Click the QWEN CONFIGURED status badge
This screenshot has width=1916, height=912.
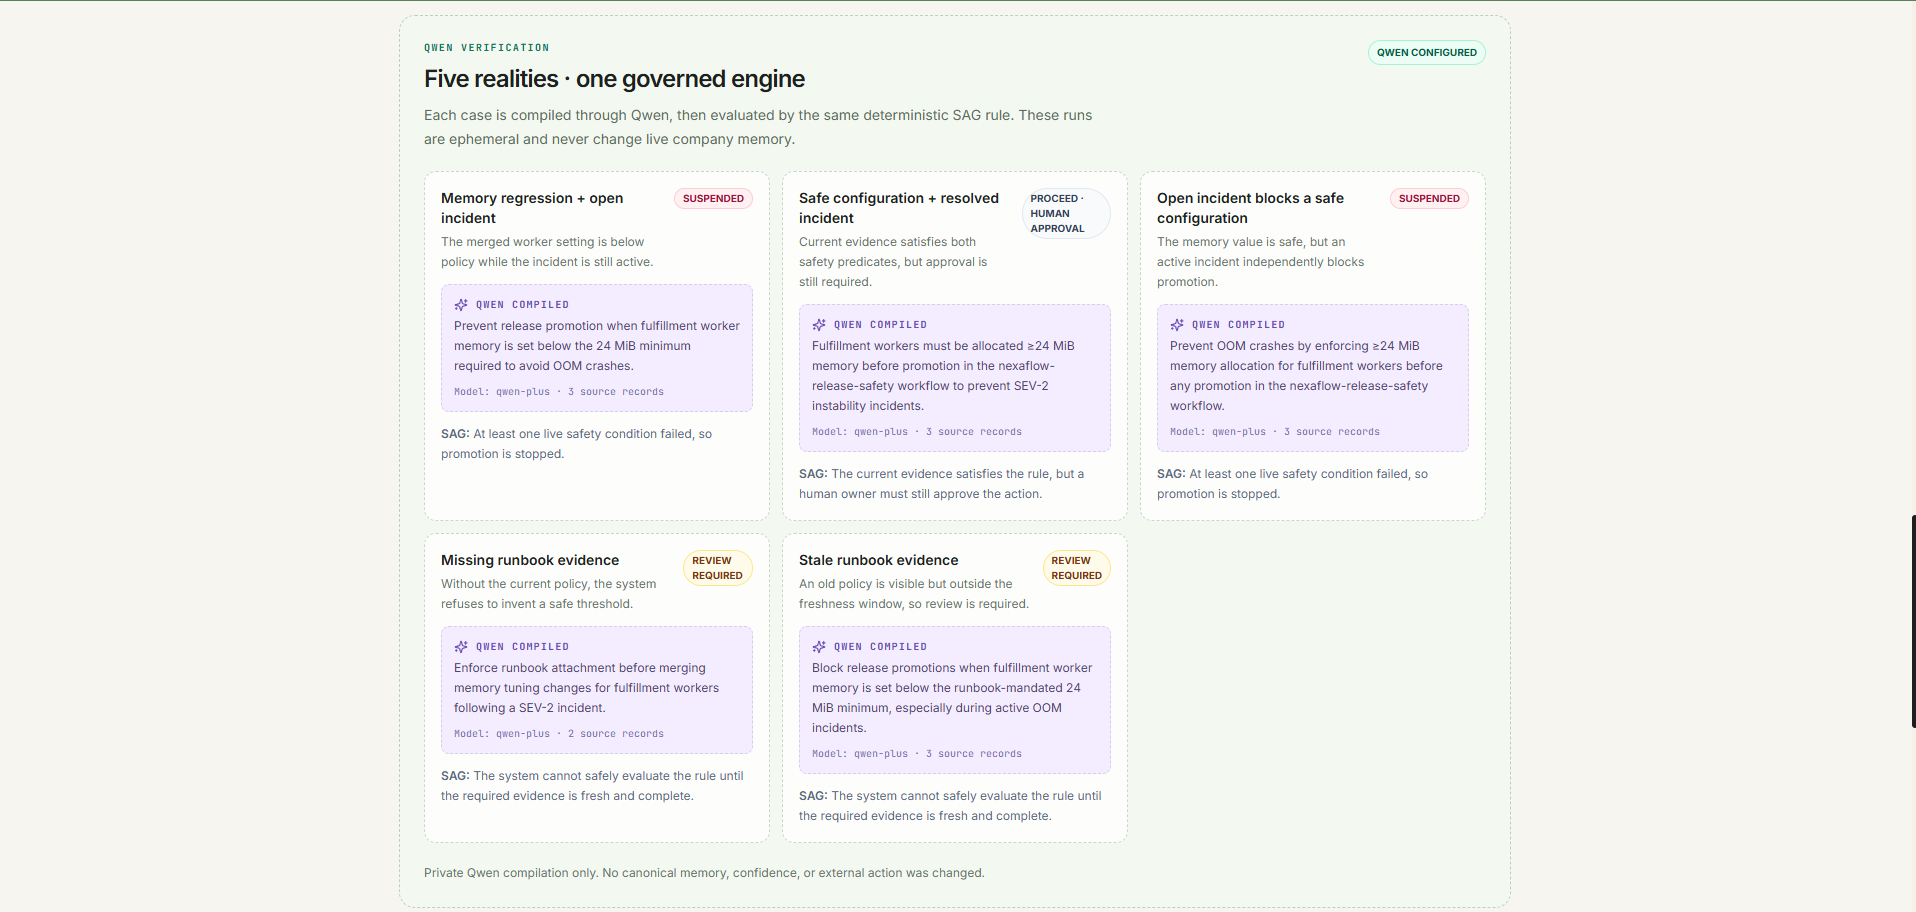1426,53
